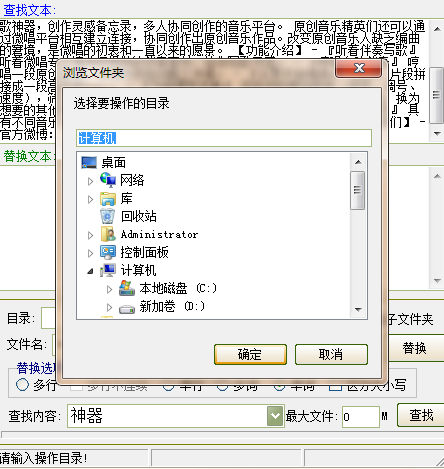Click the folder path field showing 计算机

point(224,138)
